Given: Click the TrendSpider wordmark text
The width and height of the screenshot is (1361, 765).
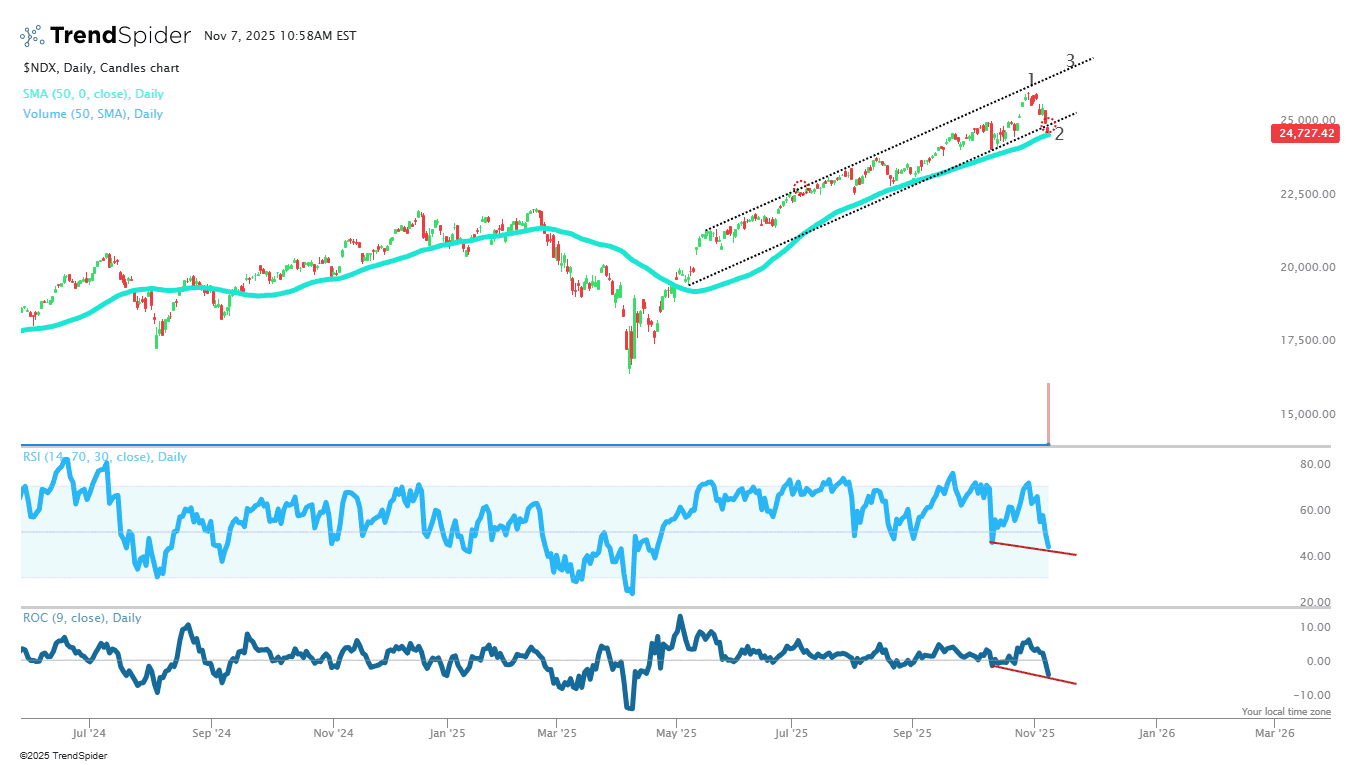Looking at the screenshot, I should point(120,36).
